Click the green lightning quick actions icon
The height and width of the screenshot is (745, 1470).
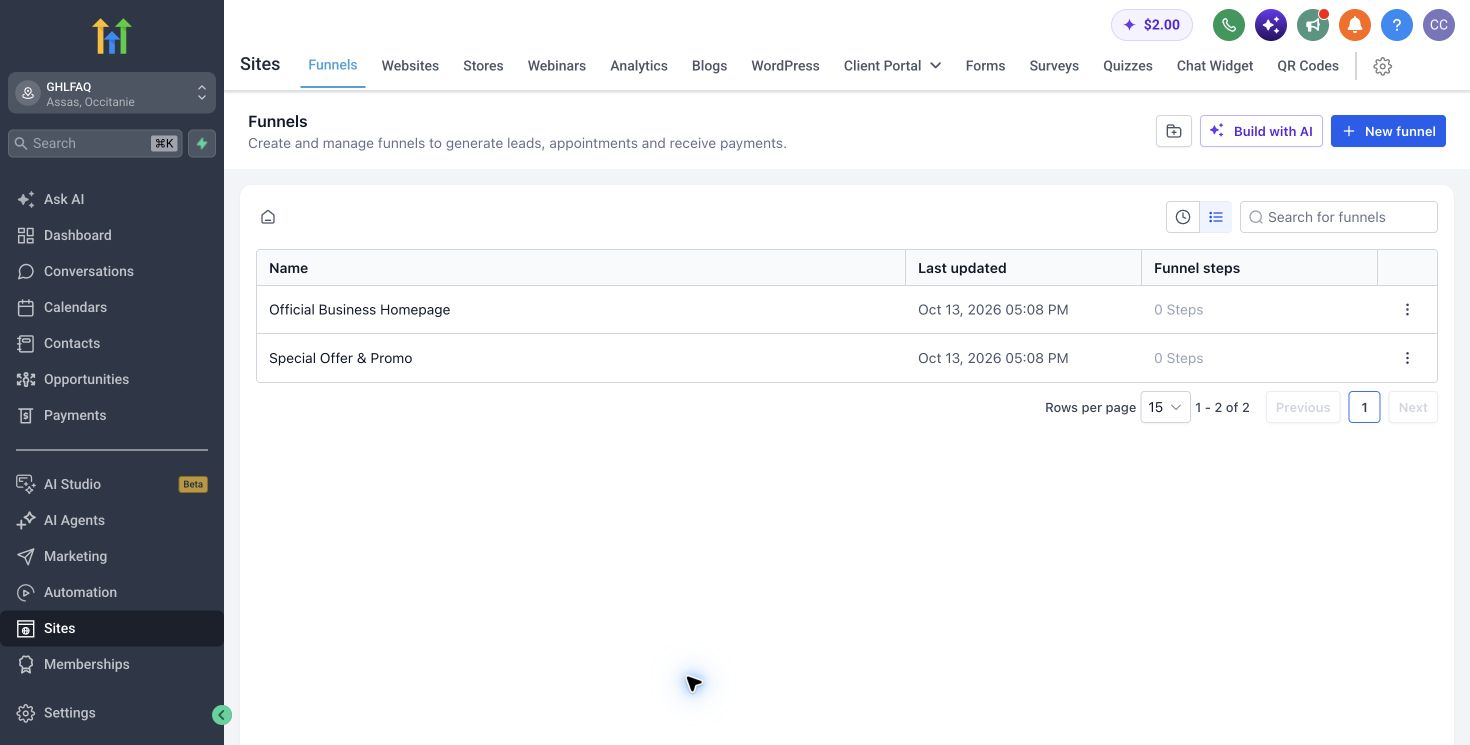pos(202,143)
